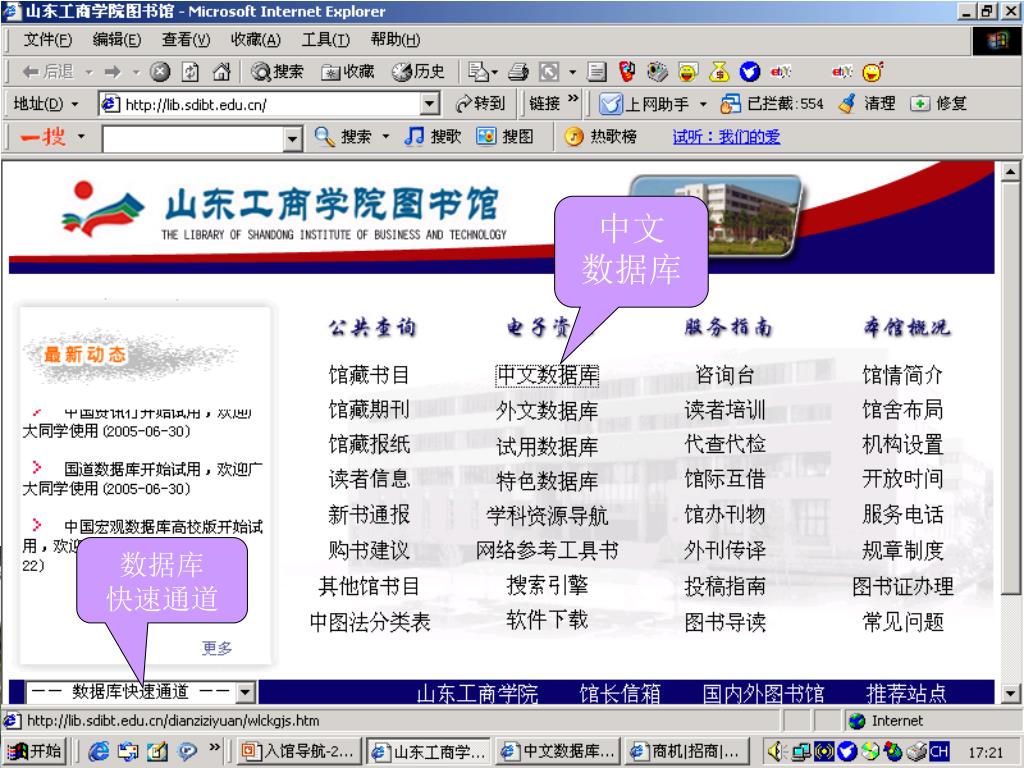The image size is (1024, 768).
Task: Open the 学科资源导航 link
Action: coord(547,516)
